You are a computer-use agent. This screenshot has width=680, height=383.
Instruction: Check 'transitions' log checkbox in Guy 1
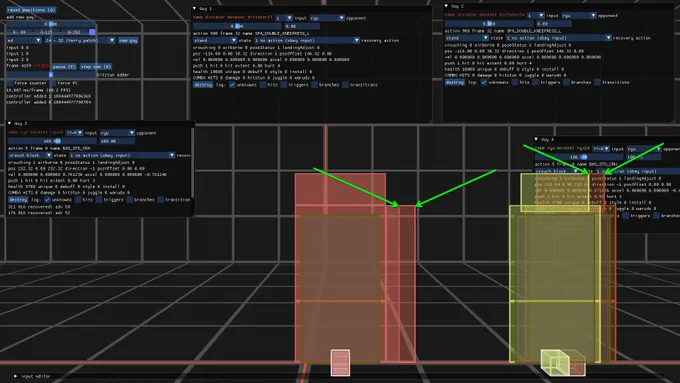pyautogui.click(x=346, y=85)
